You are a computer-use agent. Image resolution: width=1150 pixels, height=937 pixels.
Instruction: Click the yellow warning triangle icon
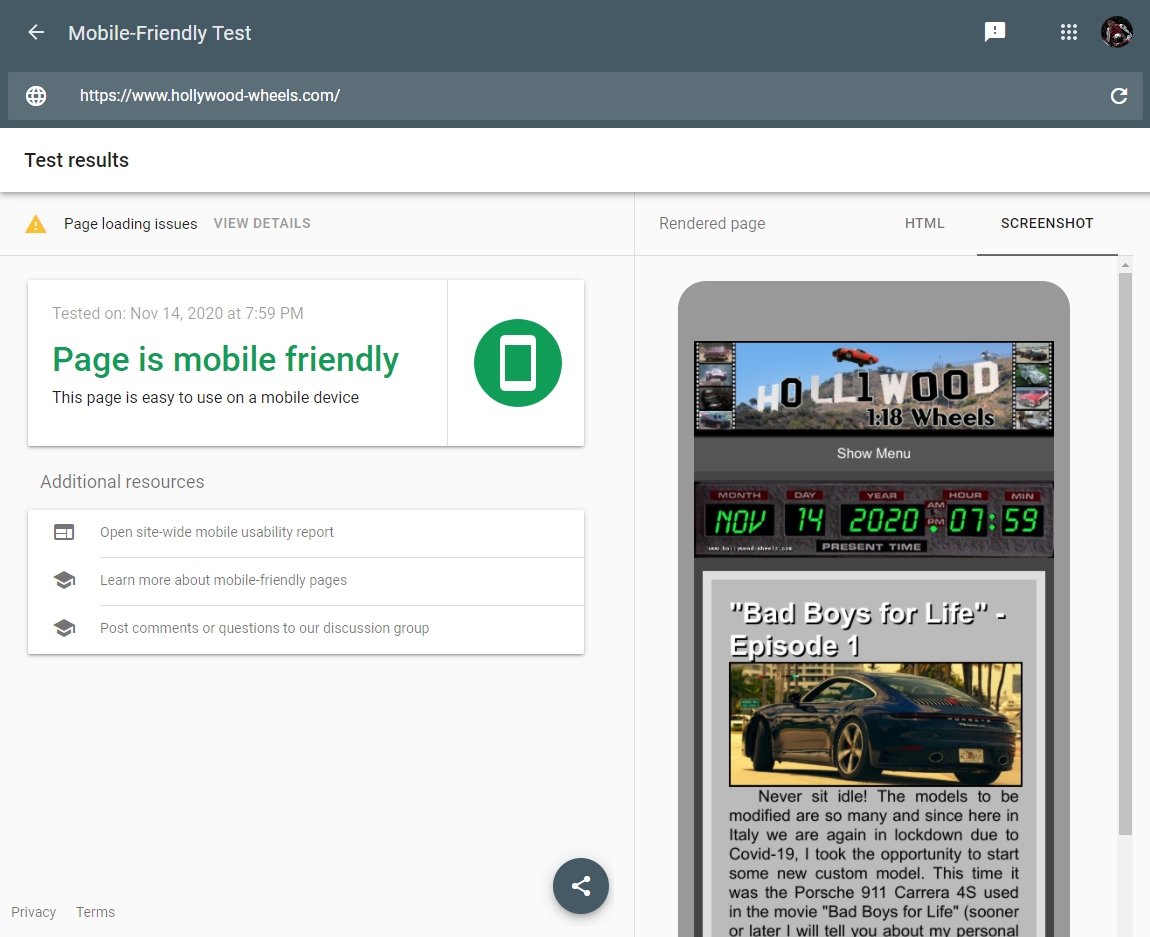36,224
